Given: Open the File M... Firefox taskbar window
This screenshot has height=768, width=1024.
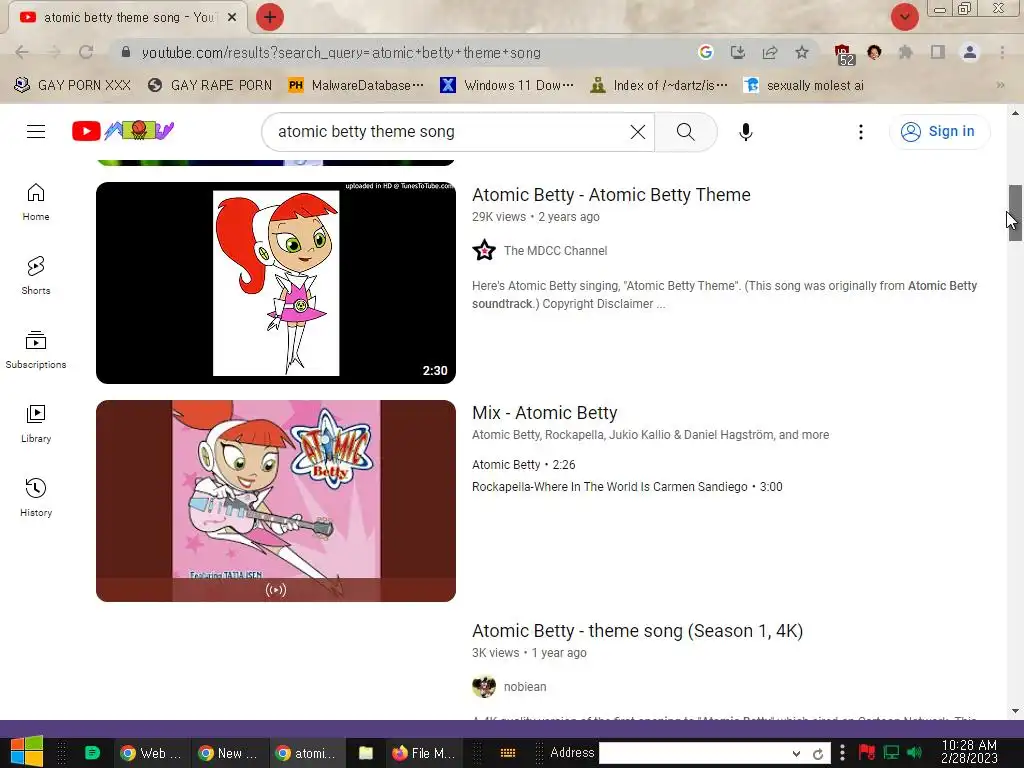Looking at the screenshot, I should (424, 754).
